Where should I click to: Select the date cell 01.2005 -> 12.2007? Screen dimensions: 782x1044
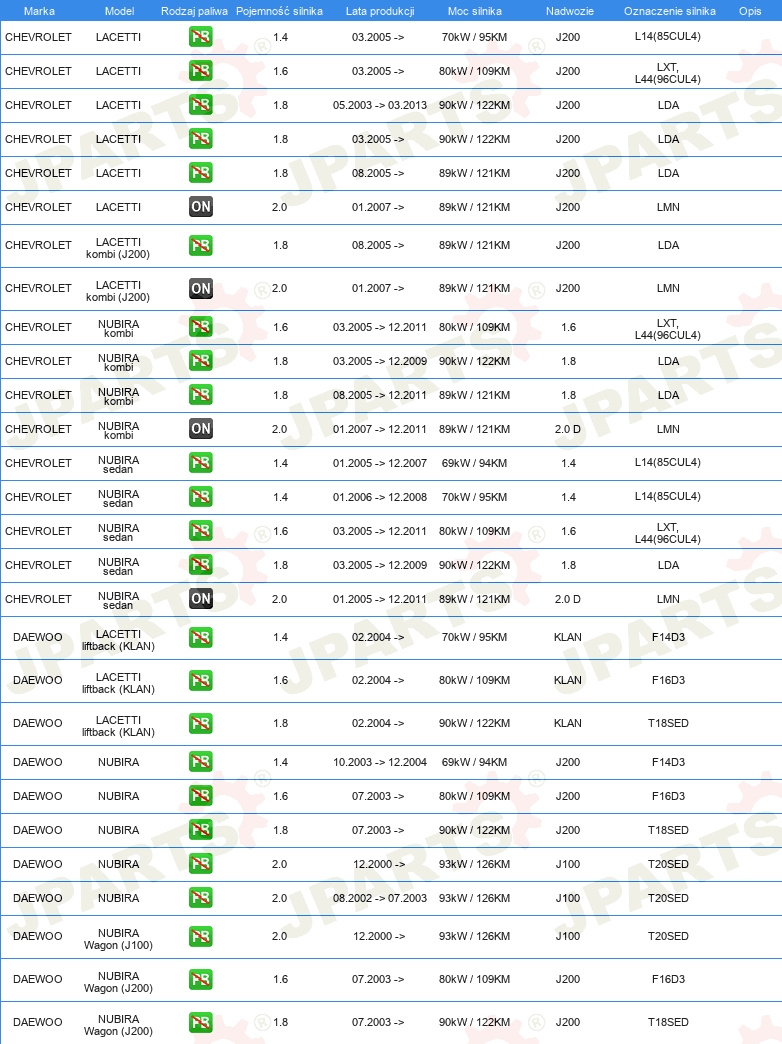[380, 463]
